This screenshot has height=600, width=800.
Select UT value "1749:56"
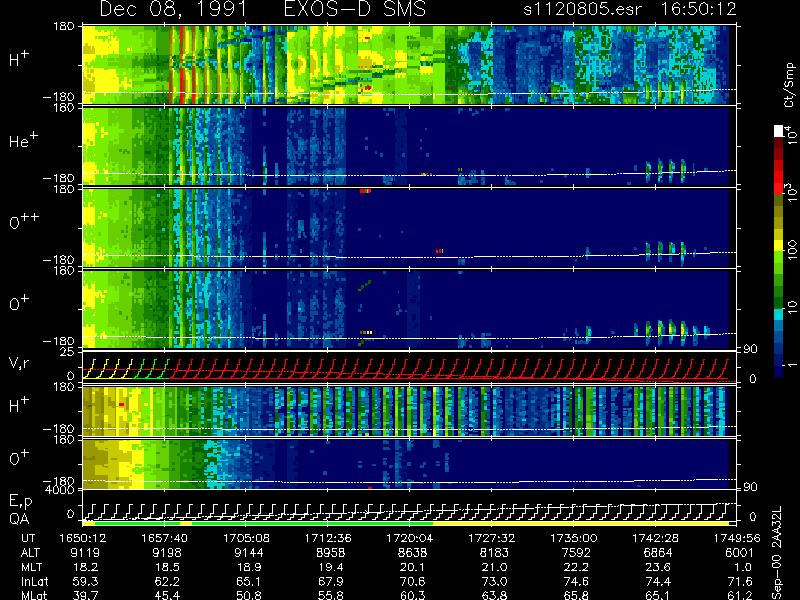[x=737, y=538]
